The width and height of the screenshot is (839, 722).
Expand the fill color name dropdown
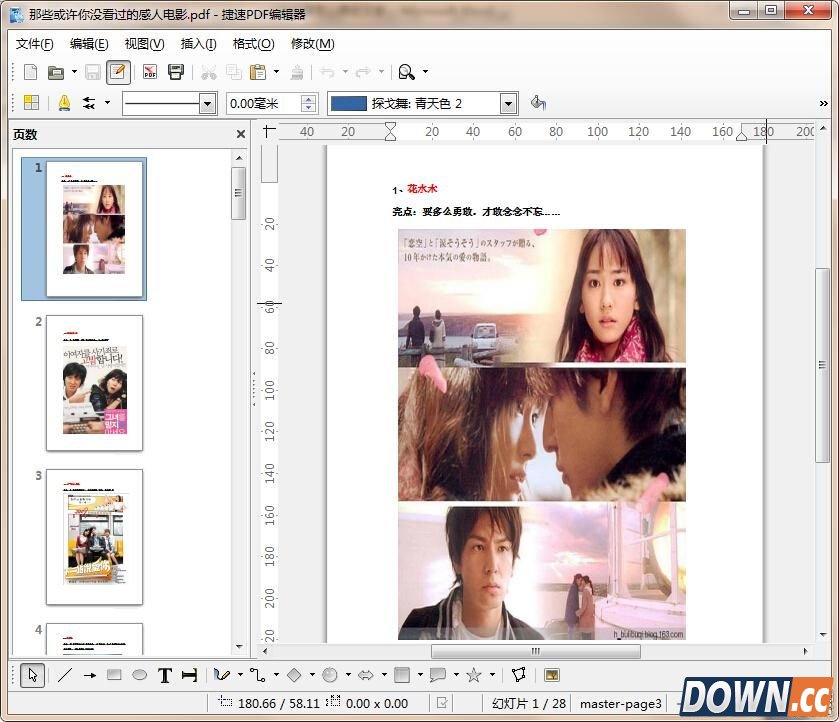coord(508,103)
